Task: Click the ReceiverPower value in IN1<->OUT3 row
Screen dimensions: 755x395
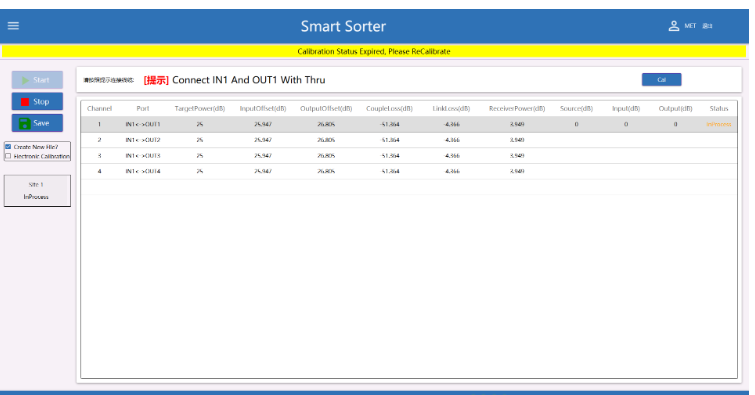Action: (x=517, y=156)
